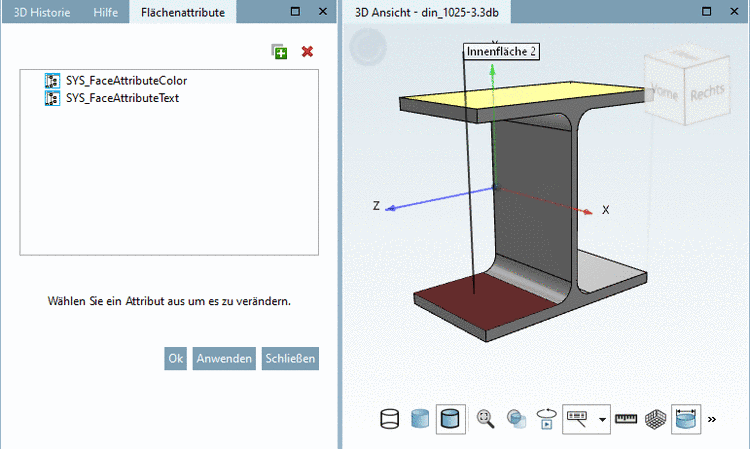This screenshot has height=449, width=750.
Task: Add a new face attribute with the green plus icon
Action: tap(279, 52)
